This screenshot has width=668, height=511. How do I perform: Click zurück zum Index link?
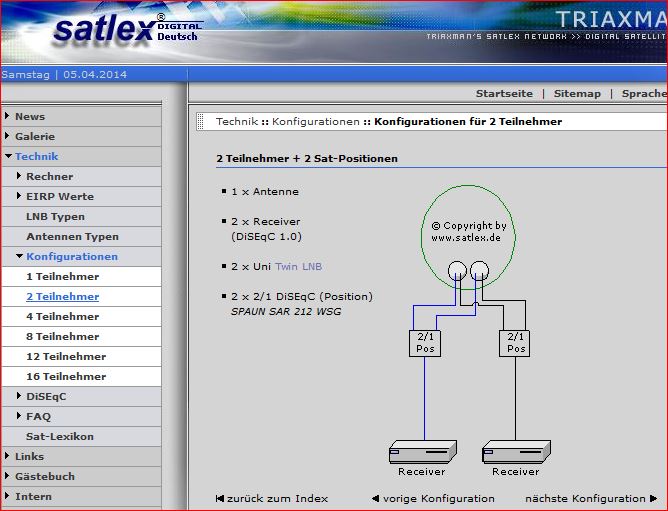tap(277, 498)
